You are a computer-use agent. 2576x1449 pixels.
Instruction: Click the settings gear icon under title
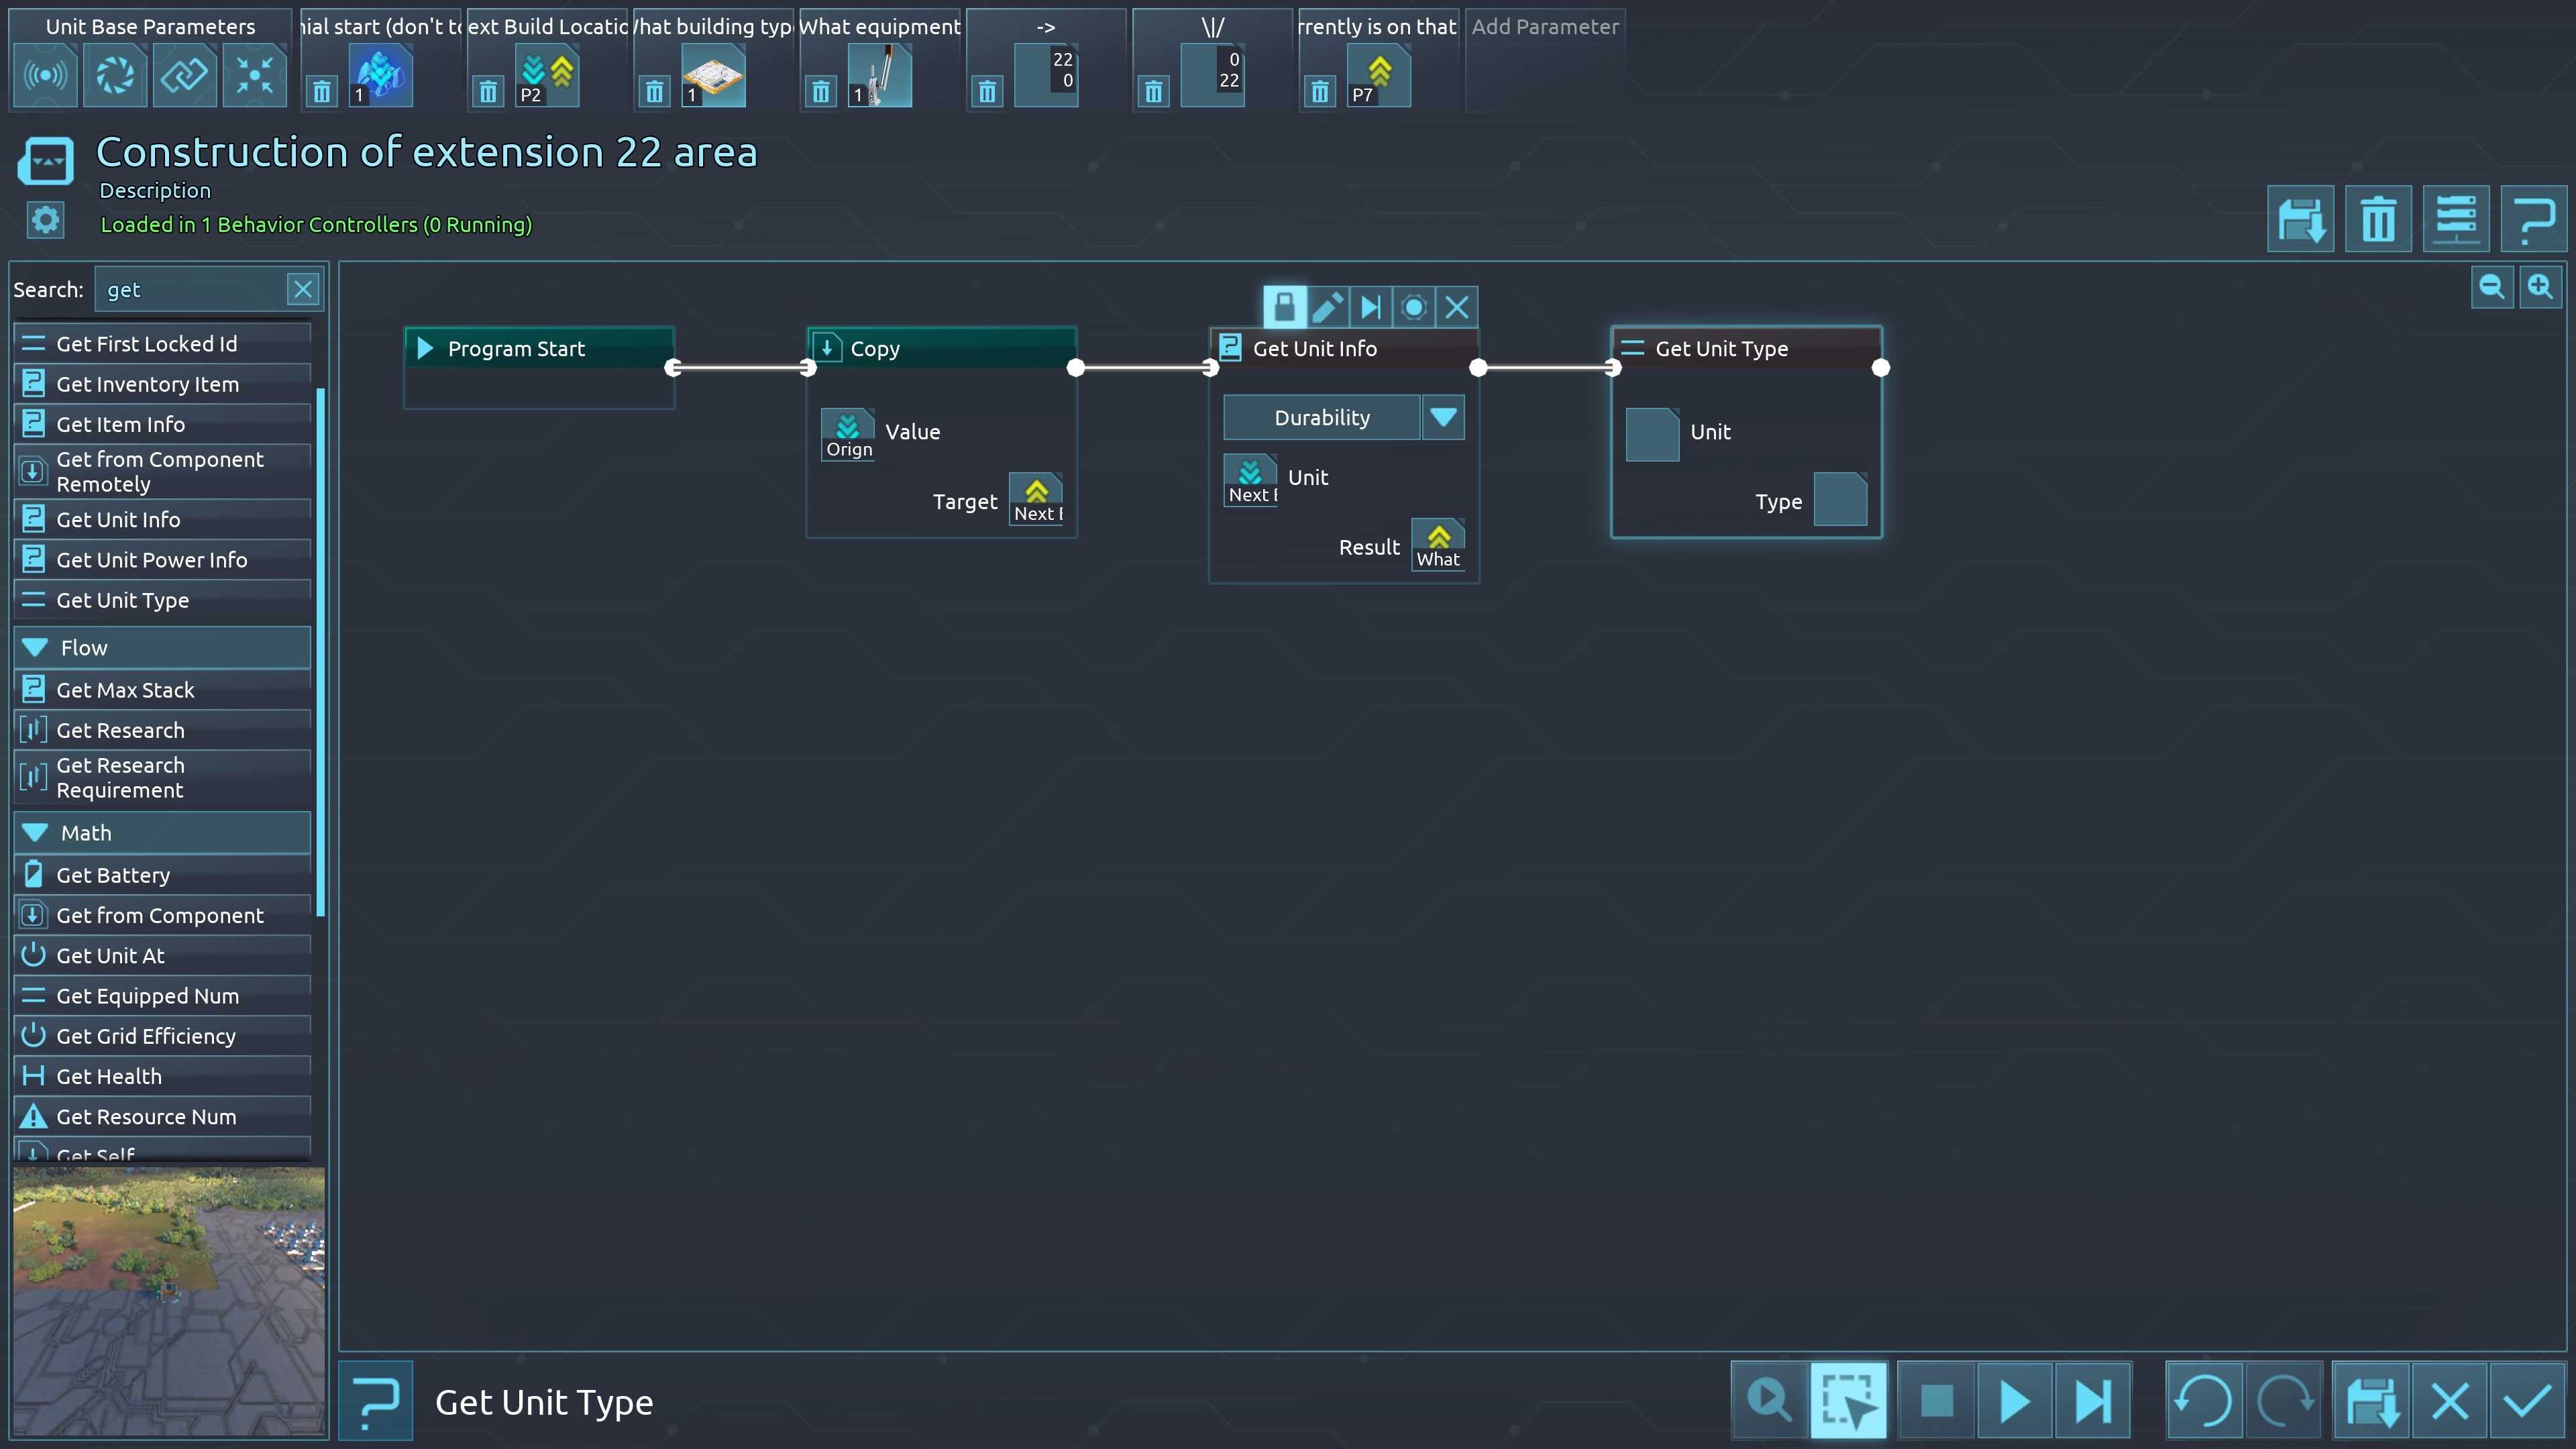[x=45, y=220]
